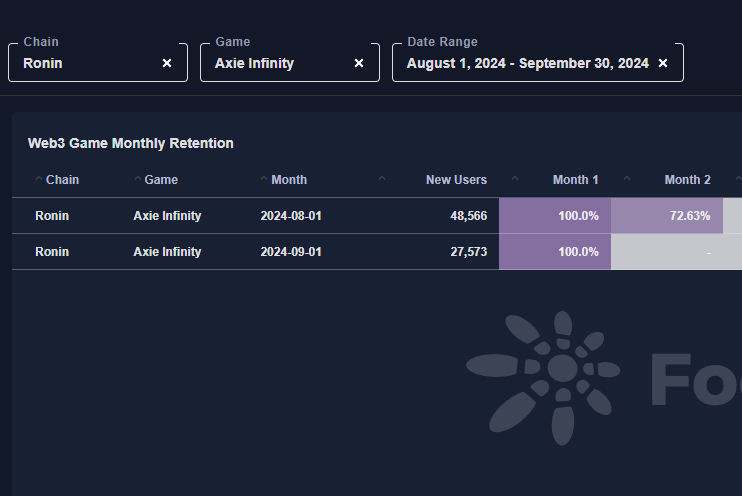Click the 27,573 new users value

coord(468,252)
